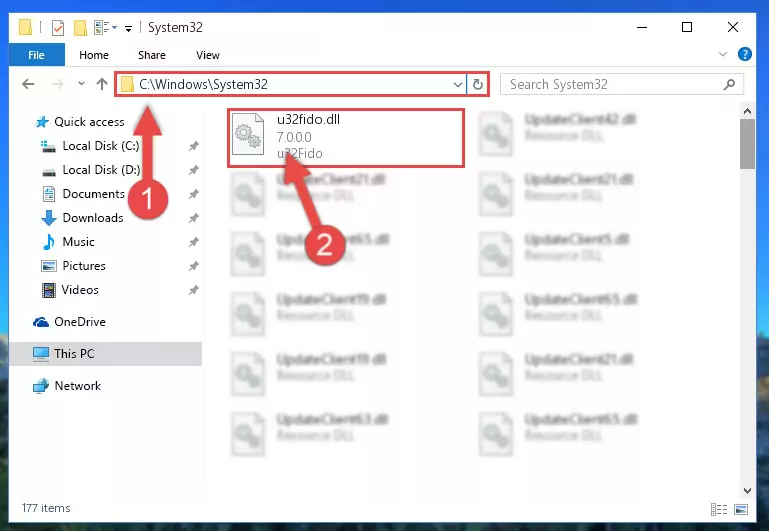
Task: Go up one folder level
Action: tap(102, 84)
